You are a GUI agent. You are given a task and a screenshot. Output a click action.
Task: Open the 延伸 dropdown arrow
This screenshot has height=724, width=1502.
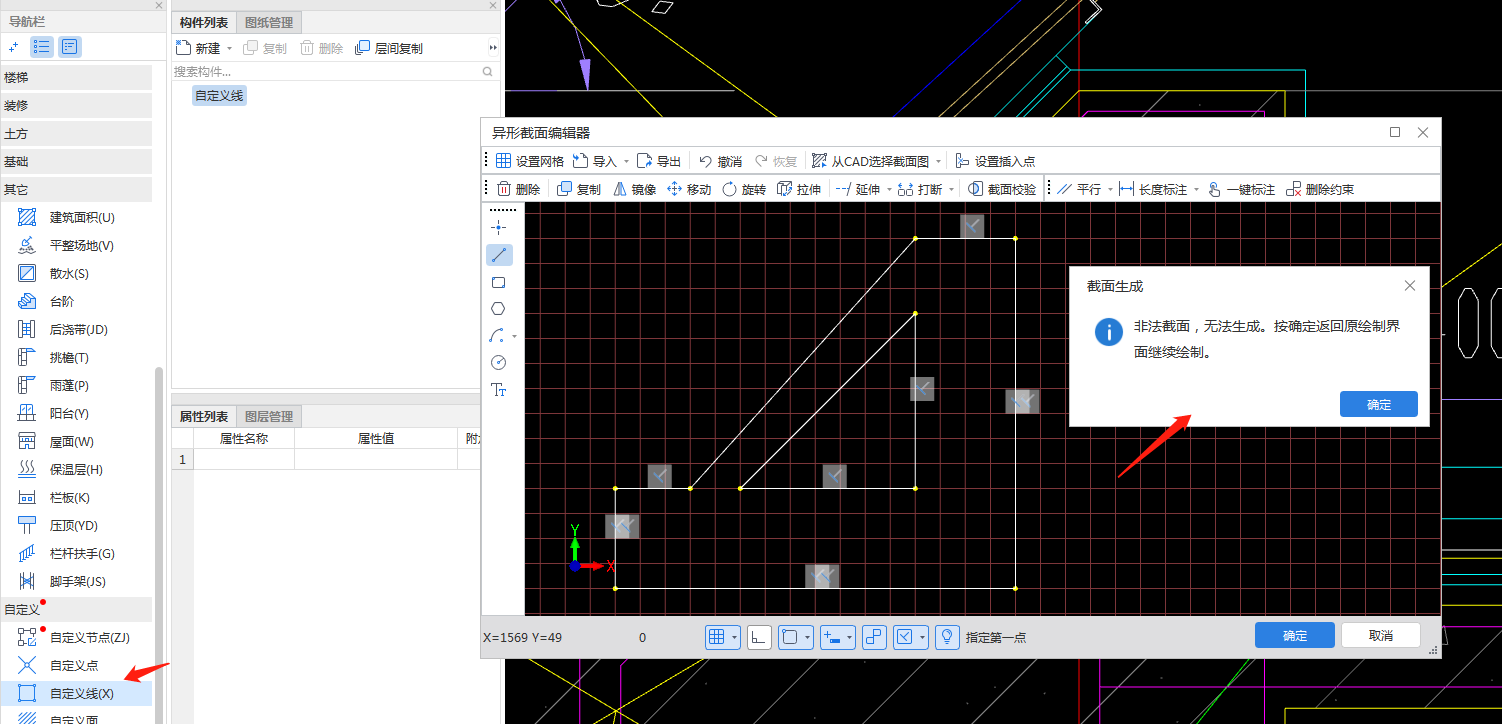(888, 189)
